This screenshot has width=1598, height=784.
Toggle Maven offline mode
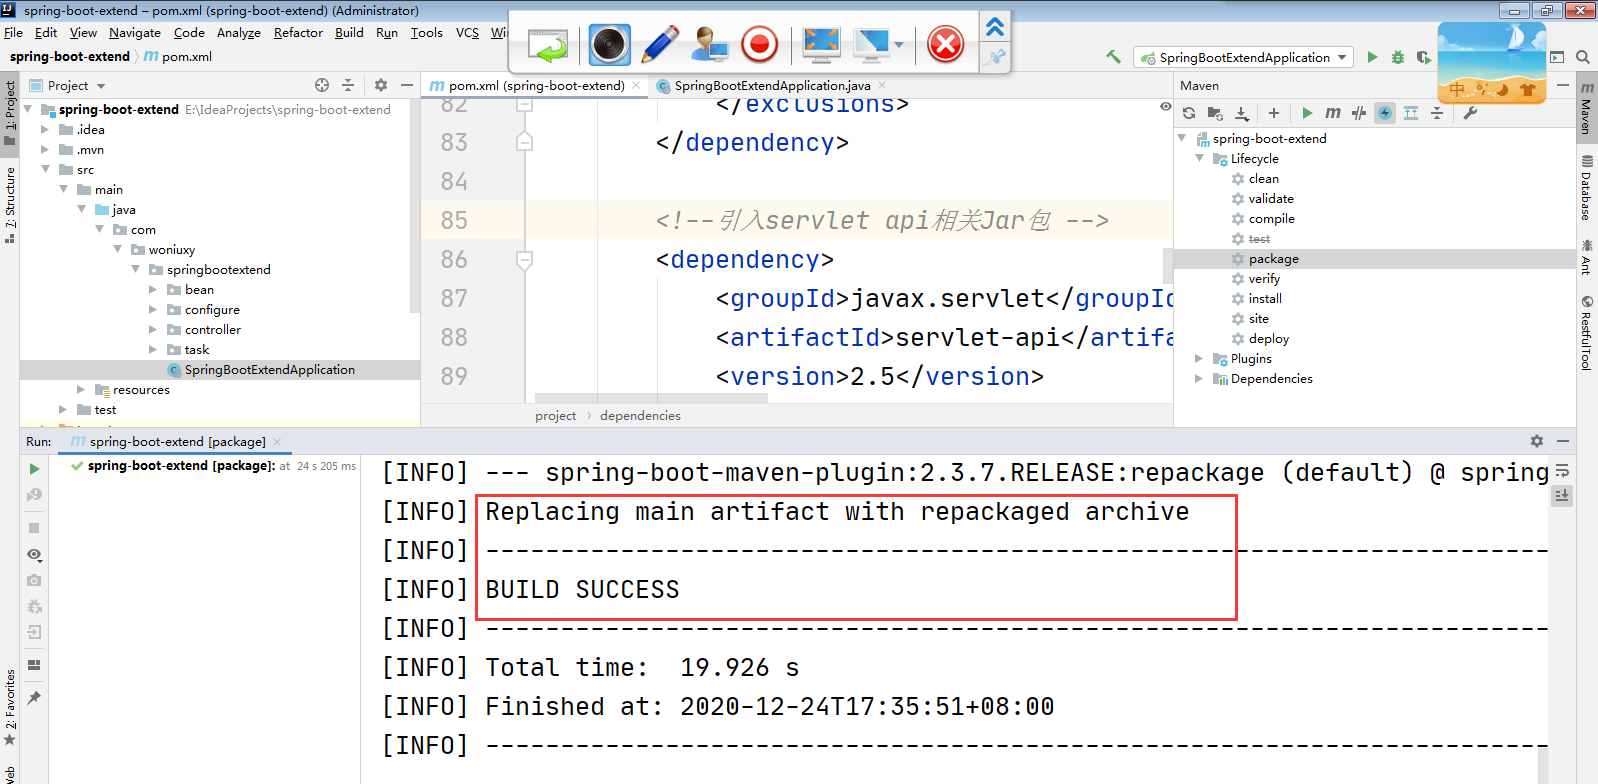[1359, 113]
